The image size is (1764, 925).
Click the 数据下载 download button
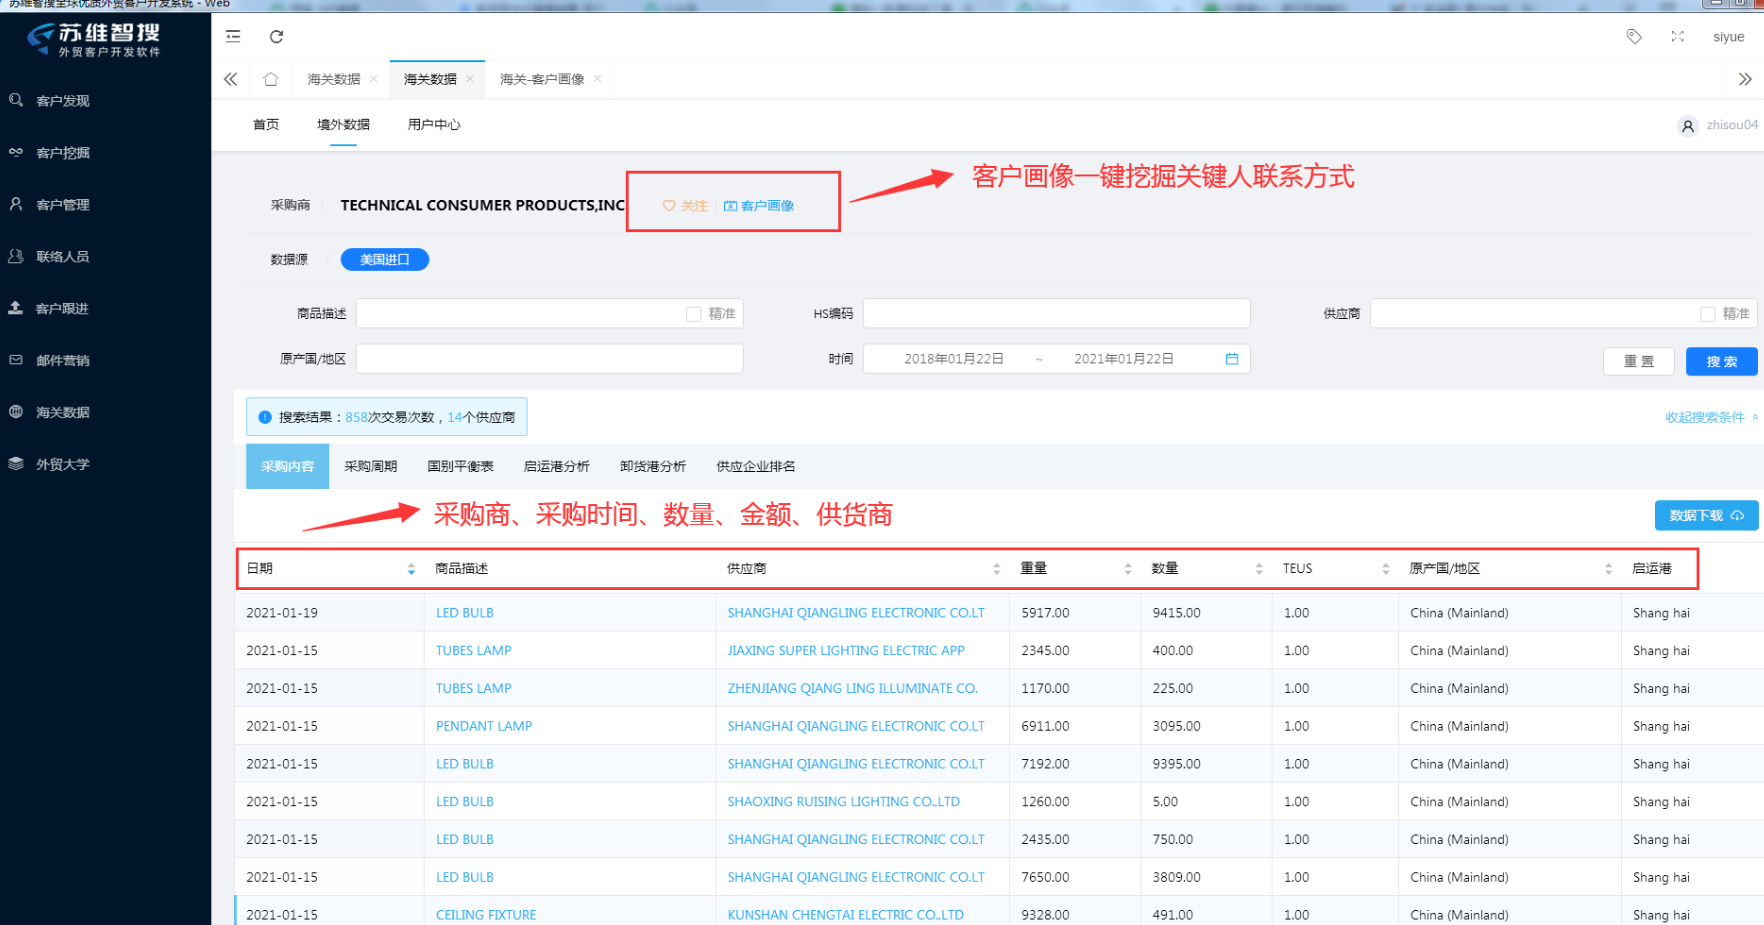[x=1705, y=516]
